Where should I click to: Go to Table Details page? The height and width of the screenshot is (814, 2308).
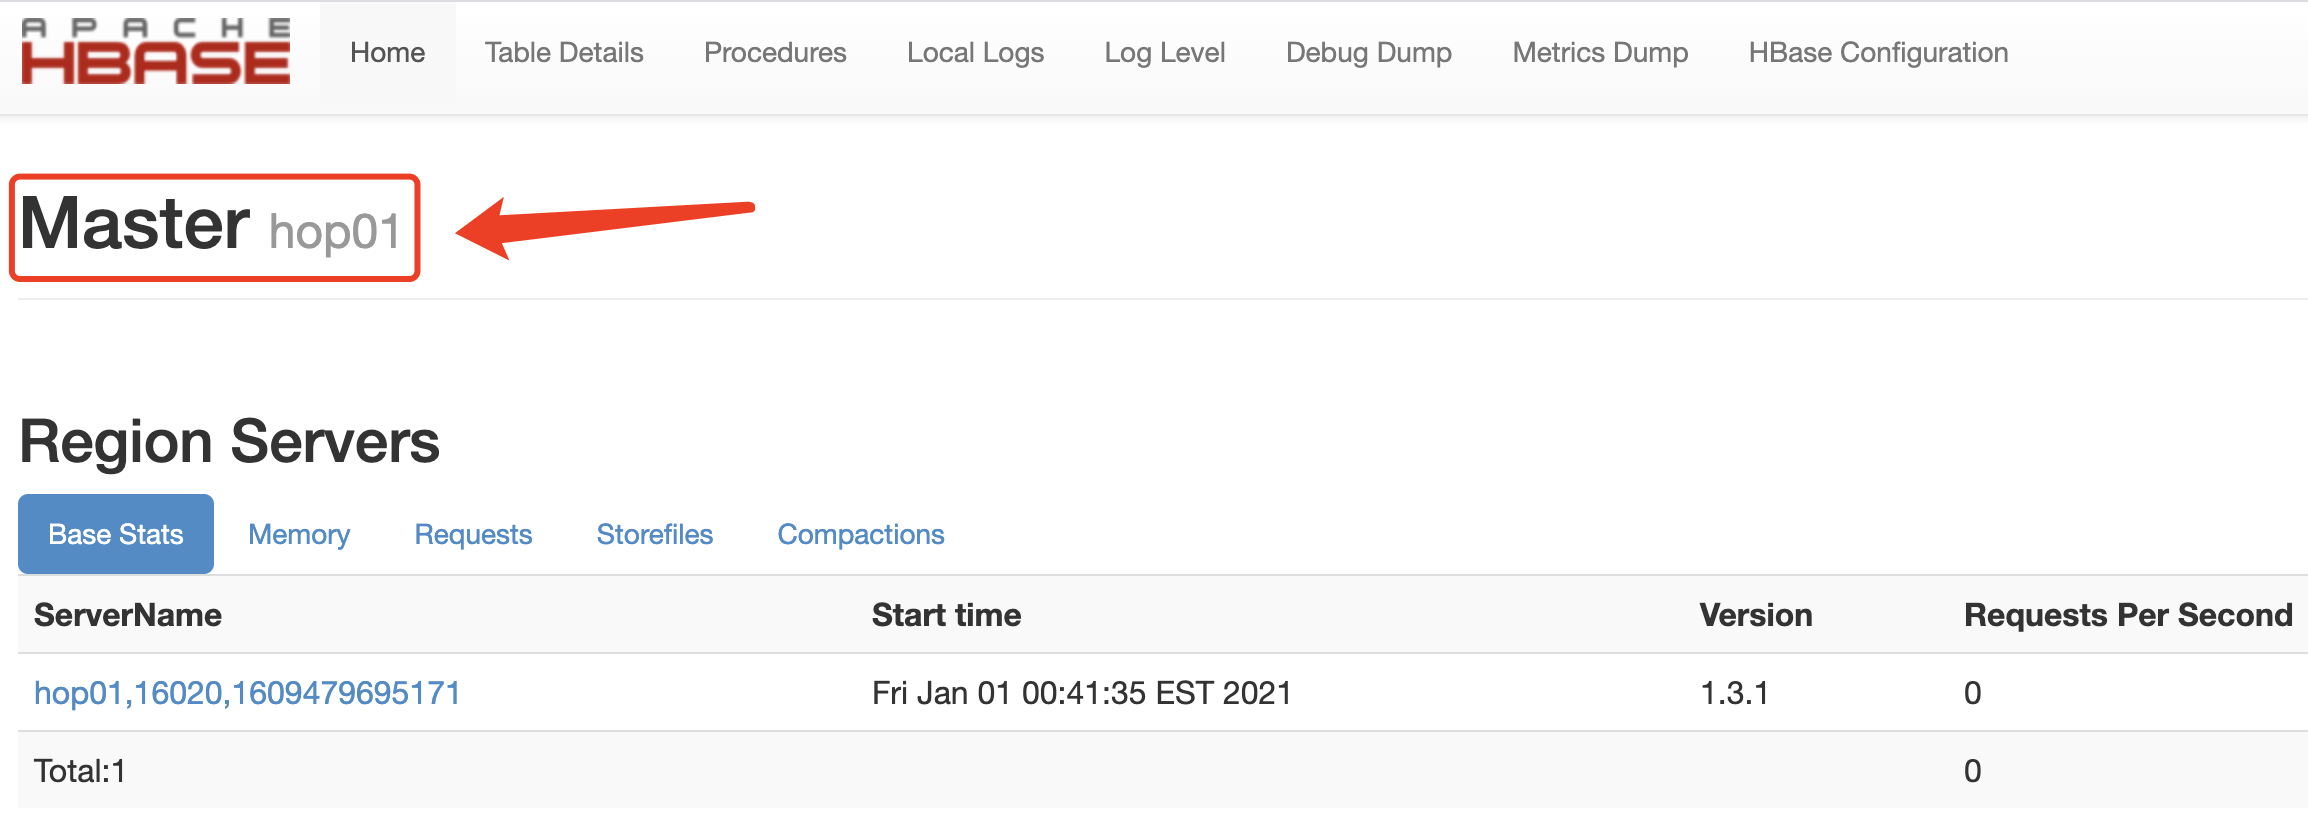[564, 53]
